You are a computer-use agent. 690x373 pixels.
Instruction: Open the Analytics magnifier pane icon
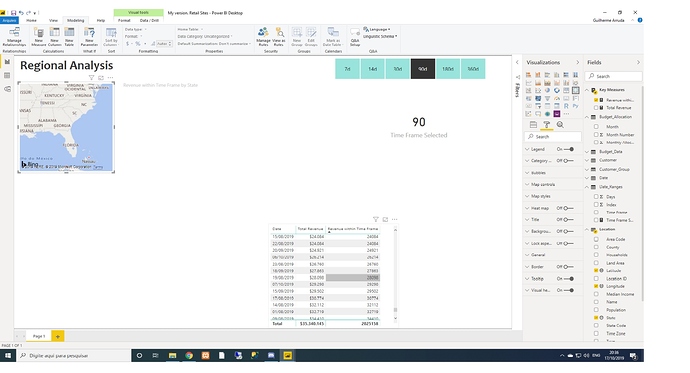(560, 125)
